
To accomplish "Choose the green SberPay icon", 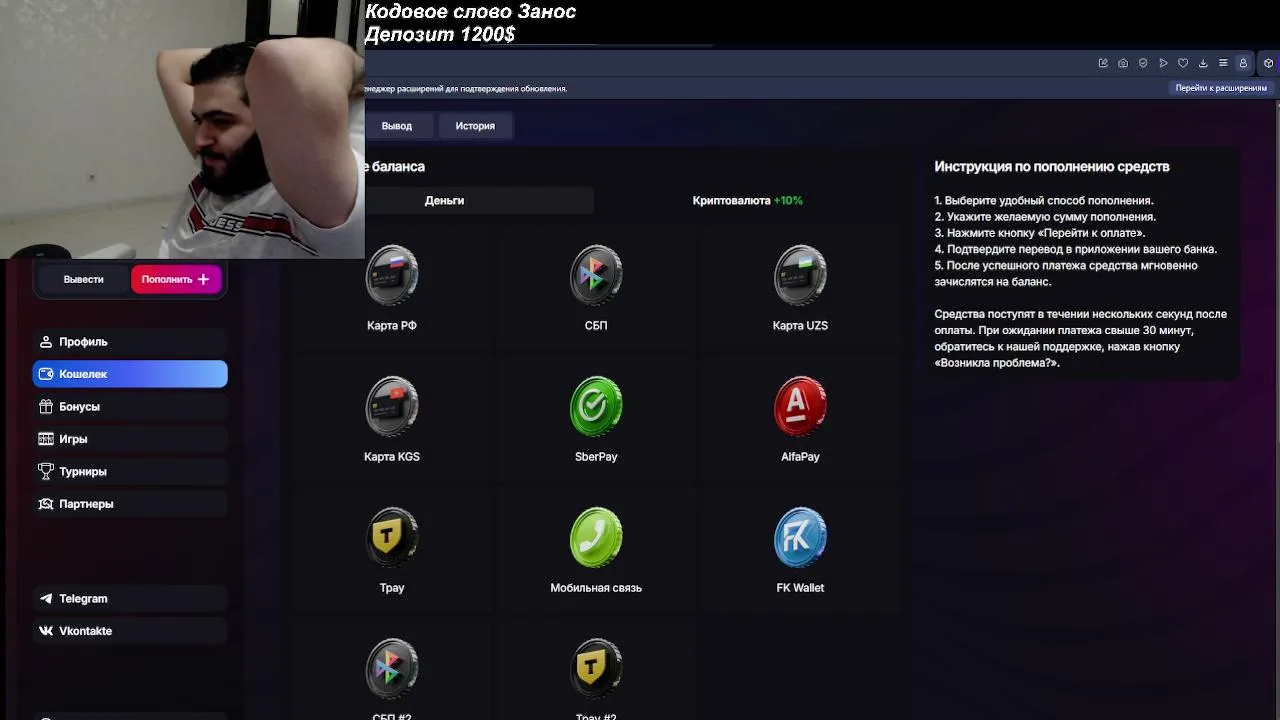I will pos(596,406).
